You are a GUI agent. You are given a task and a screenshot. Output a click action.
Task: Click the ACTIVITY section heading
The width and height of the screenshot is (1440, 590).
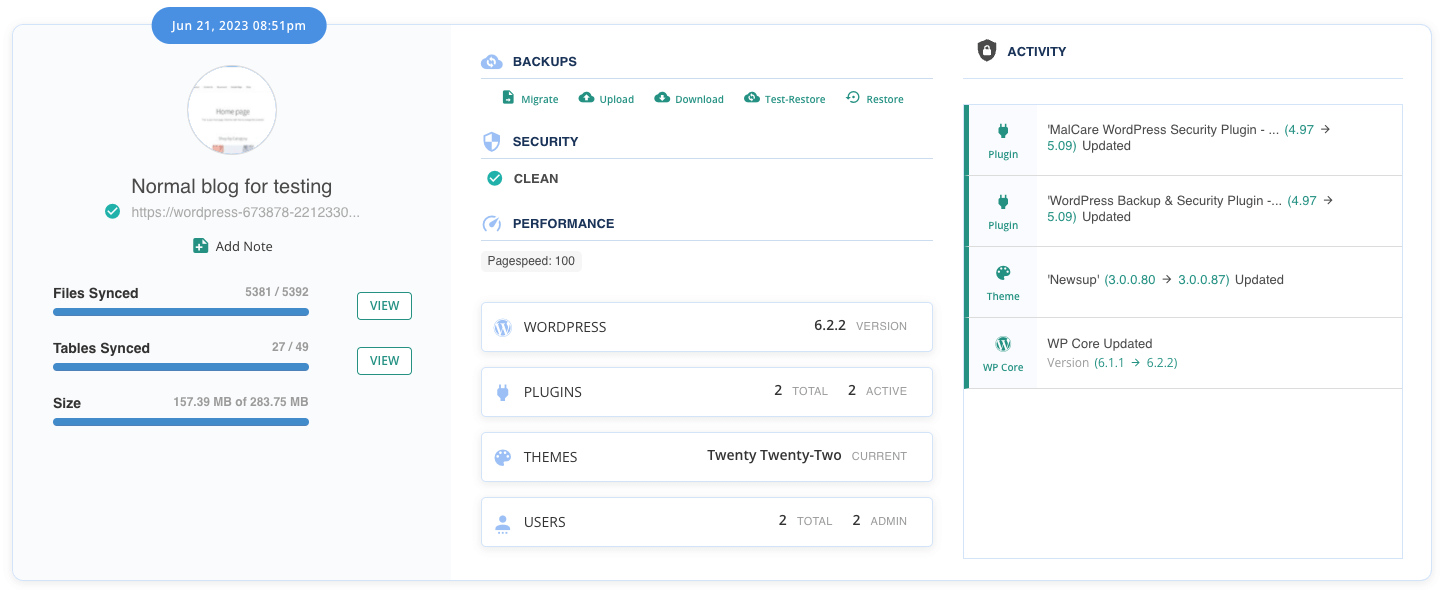[x=1037, y=51]
